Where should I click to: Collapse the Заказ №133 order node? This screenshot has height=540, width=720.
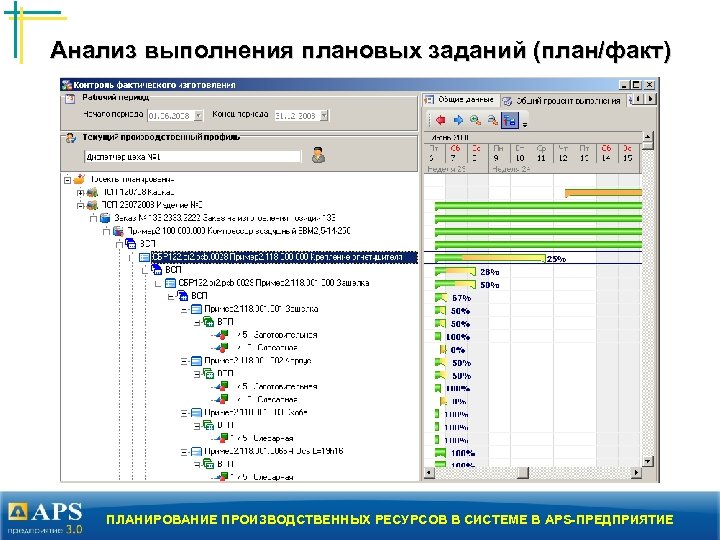click(93, 218)
